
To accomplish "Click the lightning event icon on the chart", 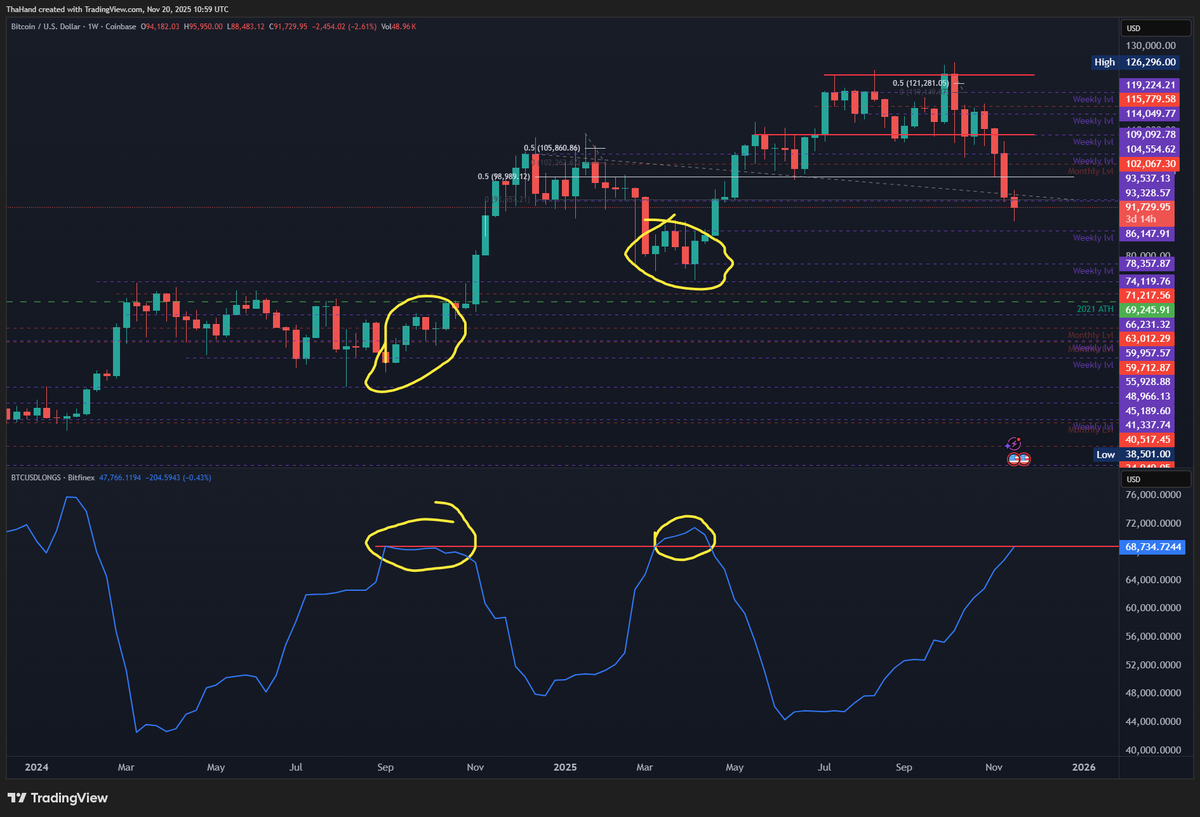I will (x=1013, y=444).
